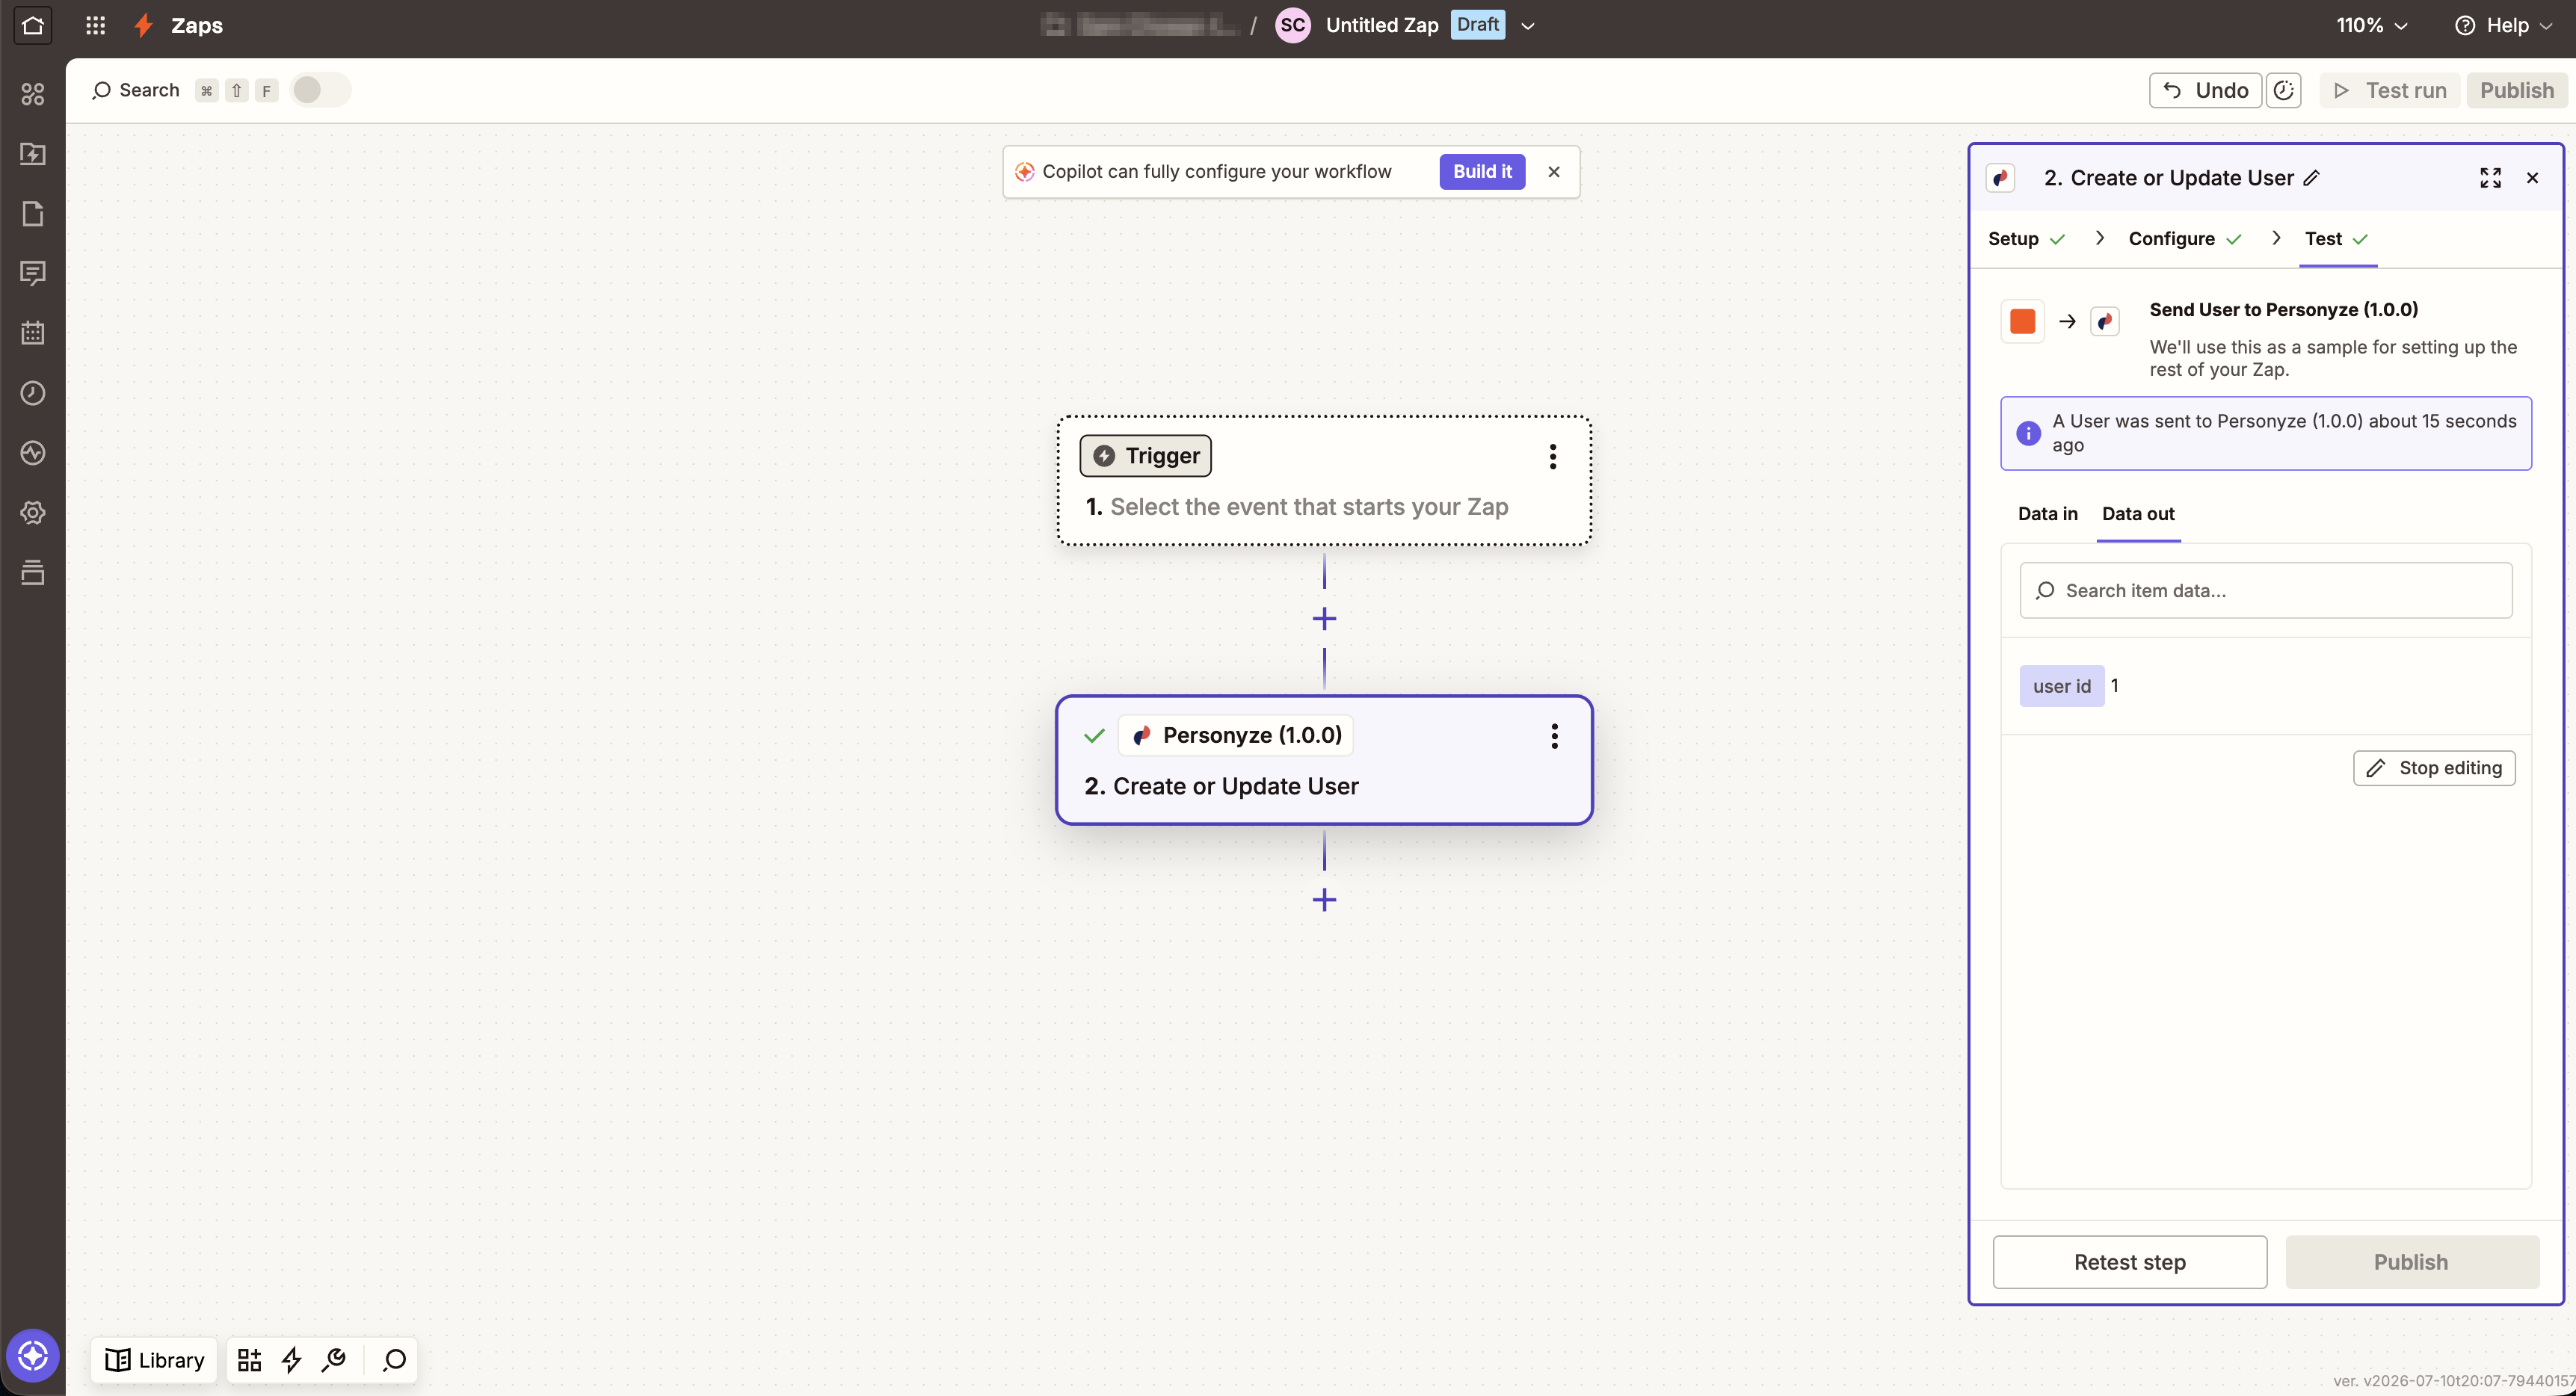
Task: Start a Test run
Action: click(2389, 90)
